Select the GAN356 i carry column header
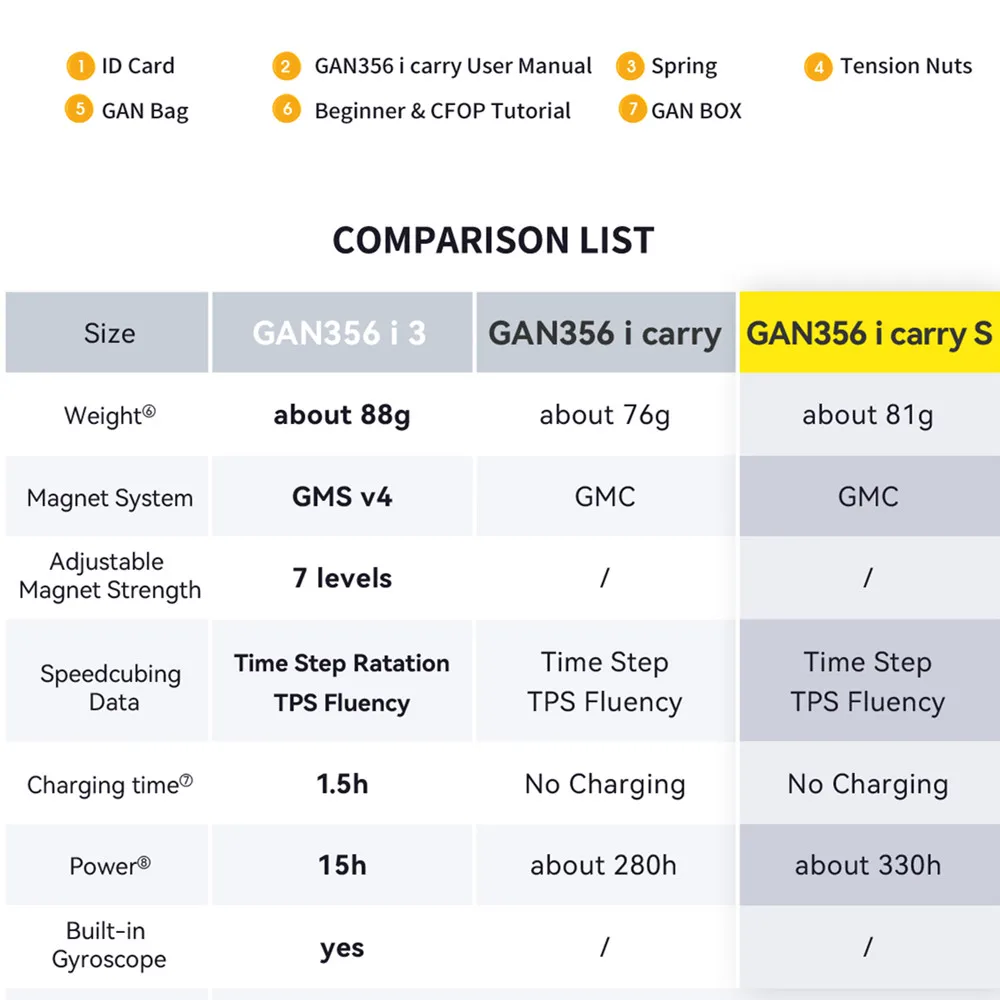 click(605, 333)
